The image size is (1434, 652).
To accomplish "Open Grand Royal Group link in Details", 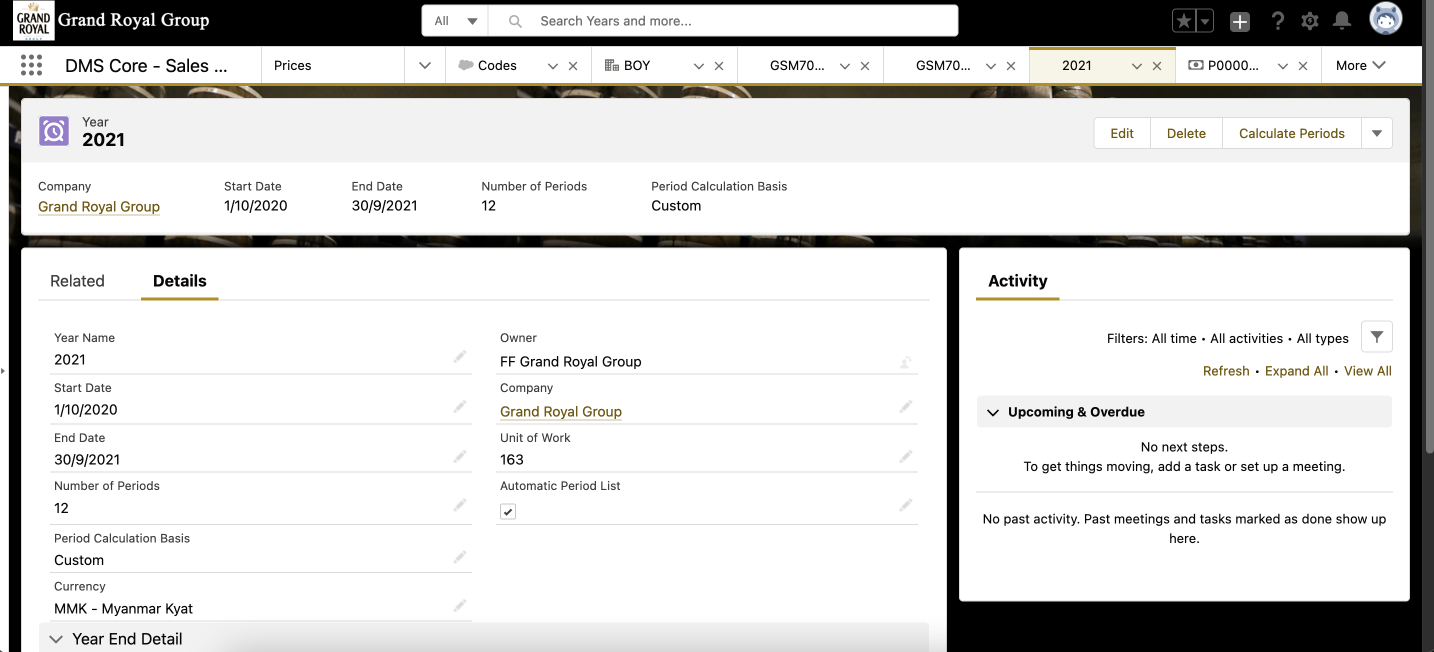I will pyautogui.click(x=561, y=411).
